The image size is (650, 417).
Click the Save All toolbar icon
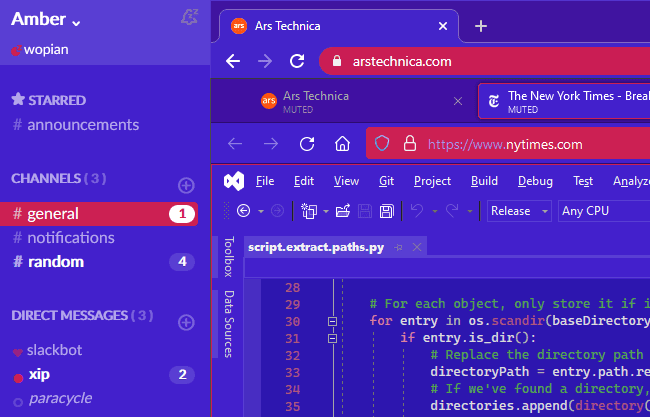[386, 211]
